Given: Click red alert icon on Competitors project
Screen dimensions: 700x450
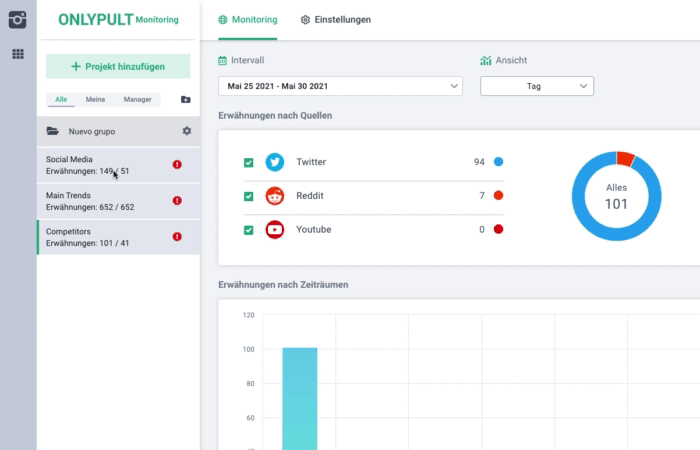Looking at the screenshot, I should [x=177, y=237].
